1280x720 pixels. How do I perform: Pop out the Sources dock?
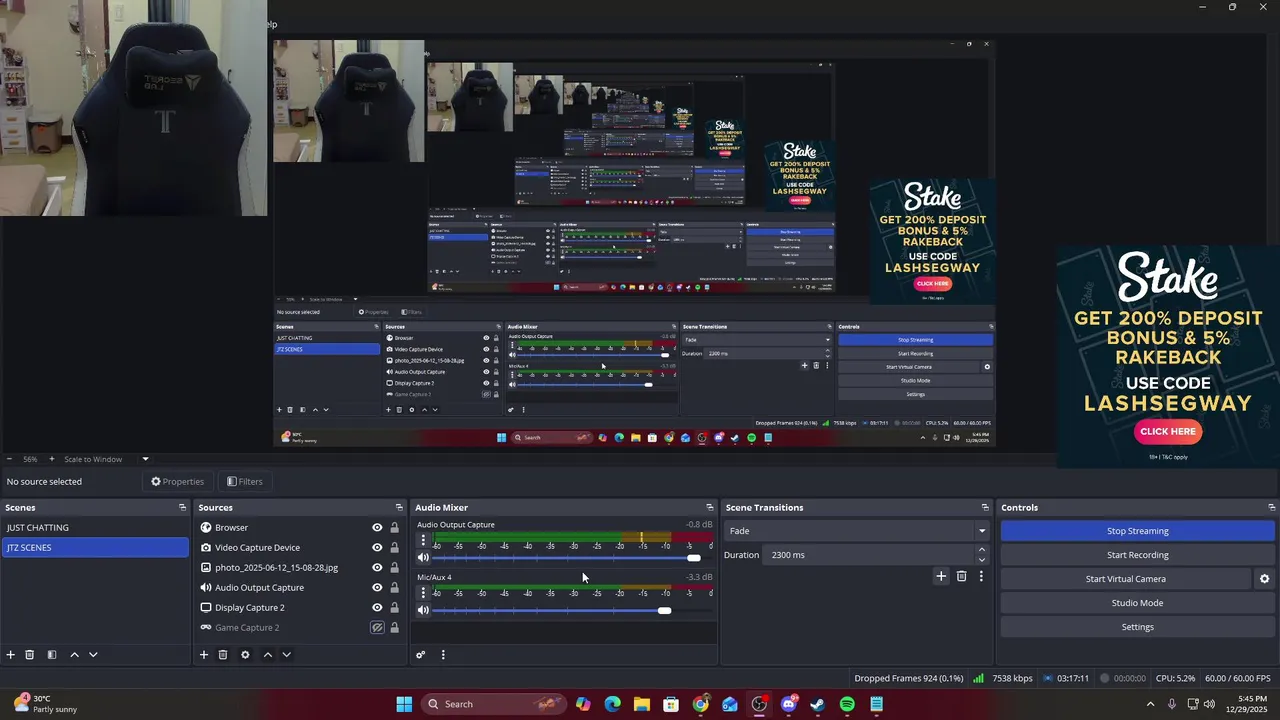coord(399,508)
